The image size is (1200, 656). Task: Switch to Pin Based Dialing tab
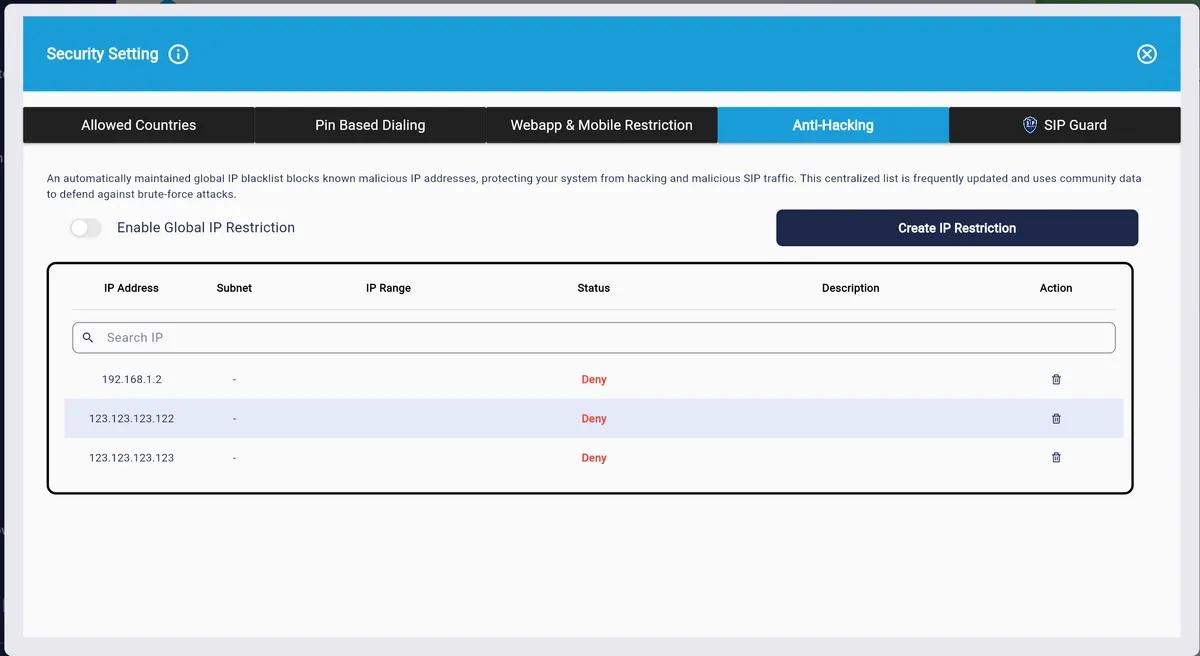click(x=370, y=125)
